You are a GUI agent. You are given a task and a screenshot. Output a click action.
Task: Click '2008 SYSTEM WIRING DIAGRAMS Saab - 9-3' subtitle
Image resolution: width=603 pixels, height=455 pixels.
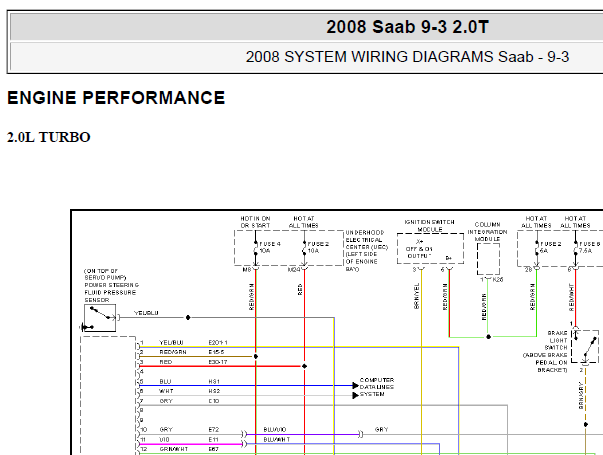(x=407, y=57)
